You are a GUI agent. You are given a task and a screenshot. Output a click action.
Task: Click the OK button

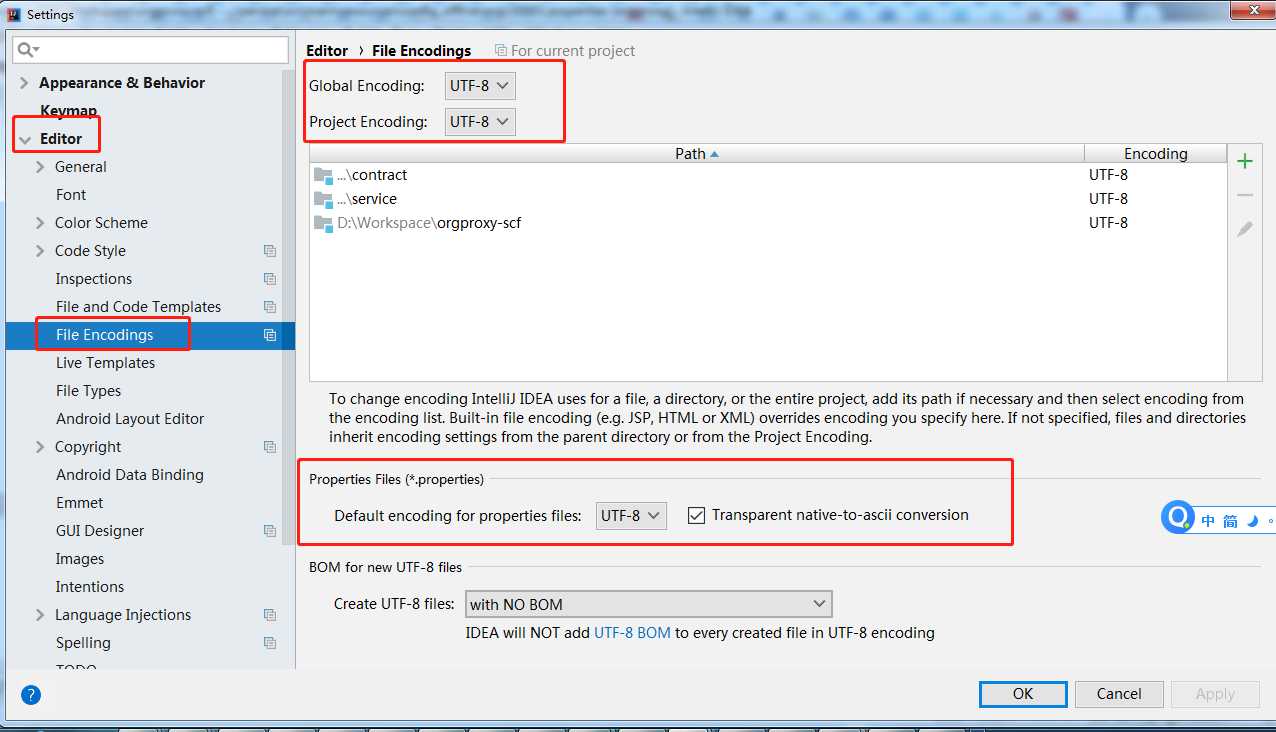point(1023,694)
